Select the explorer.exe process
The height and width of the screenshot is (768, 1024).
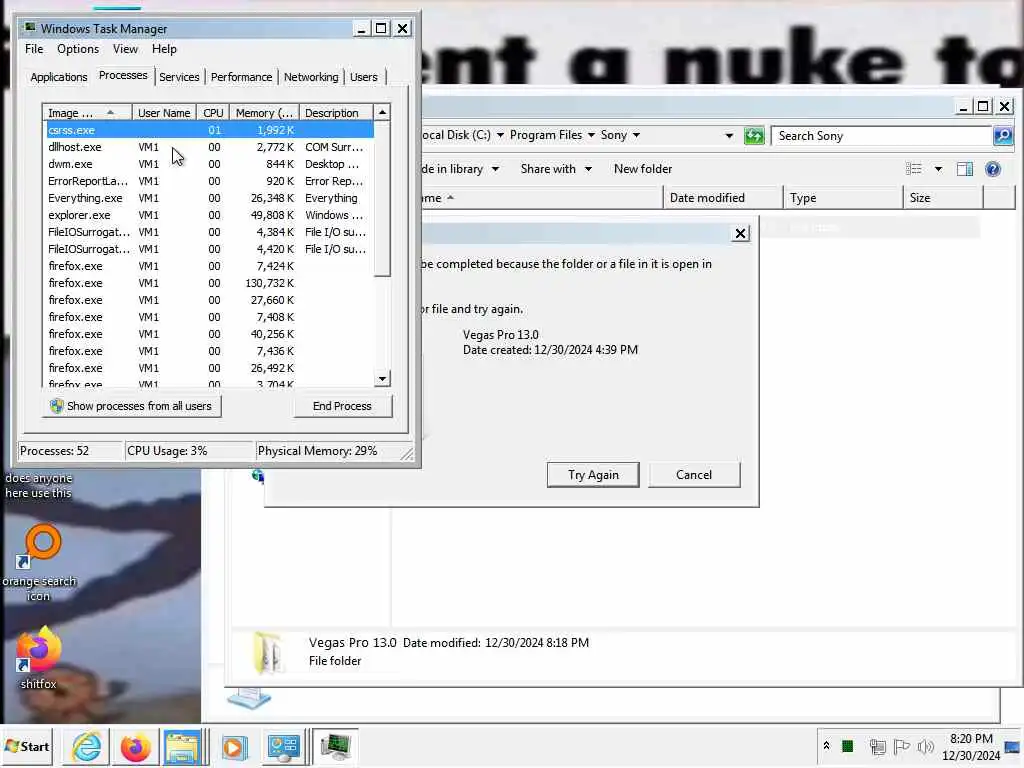pyautogui.click(x=209, y=215)
